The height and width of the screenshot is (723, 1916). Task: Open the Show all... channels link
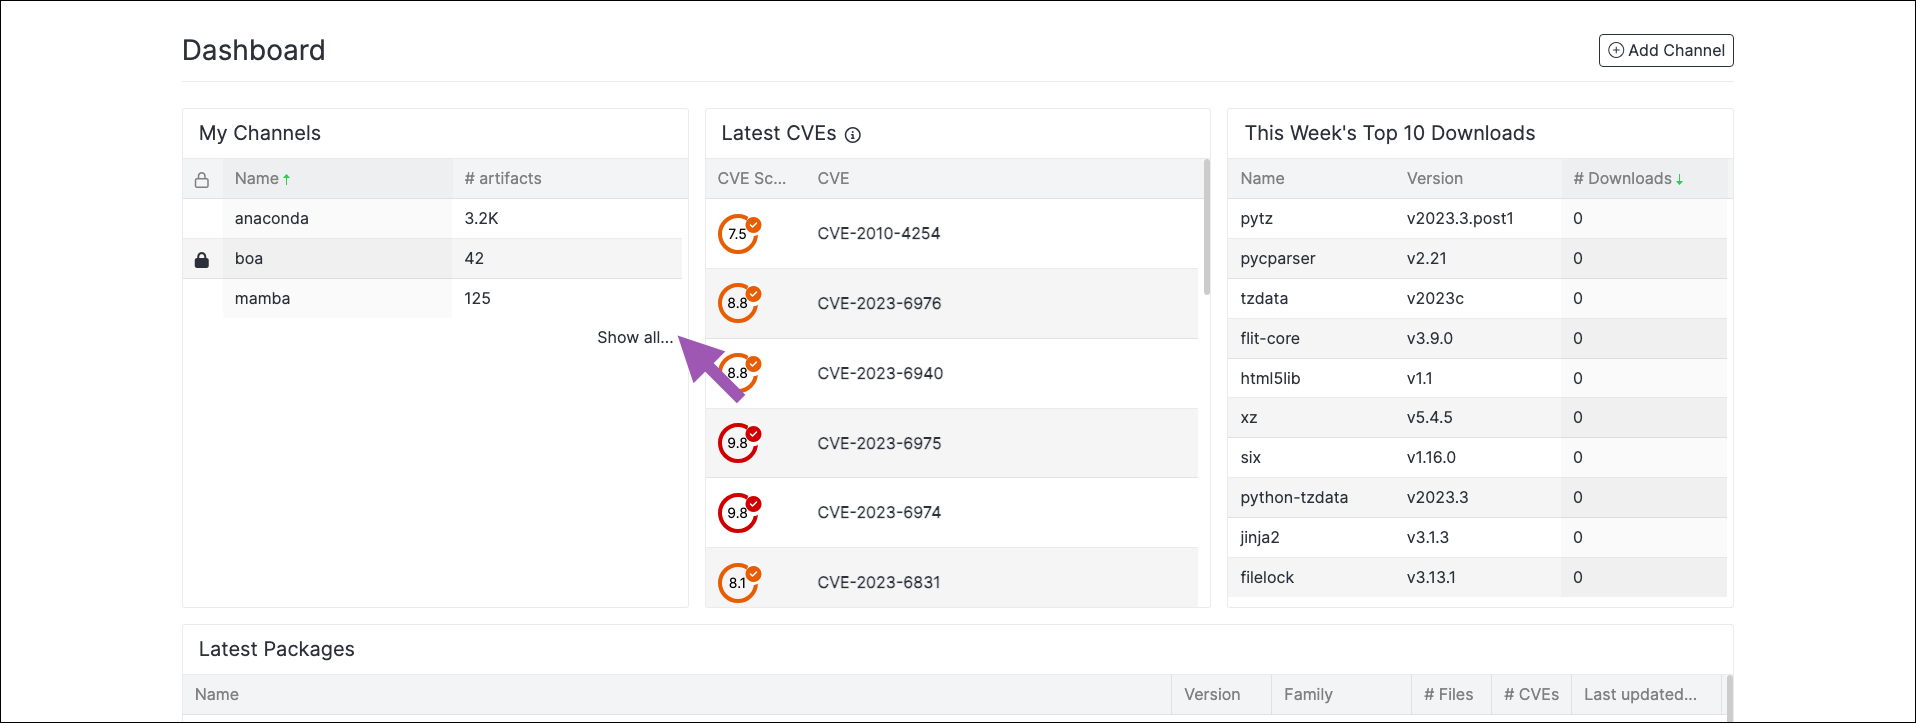pos(635,337)
